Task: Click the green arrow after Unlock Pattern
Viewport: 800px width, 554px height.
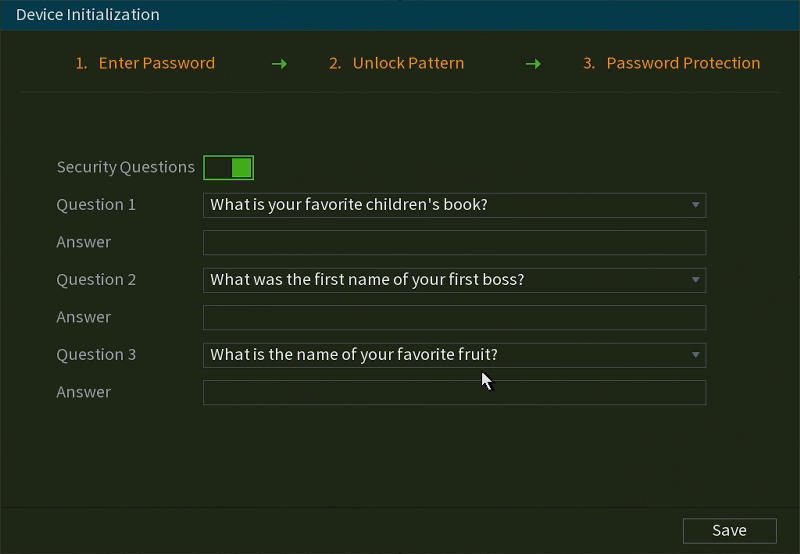Action: 533,64
